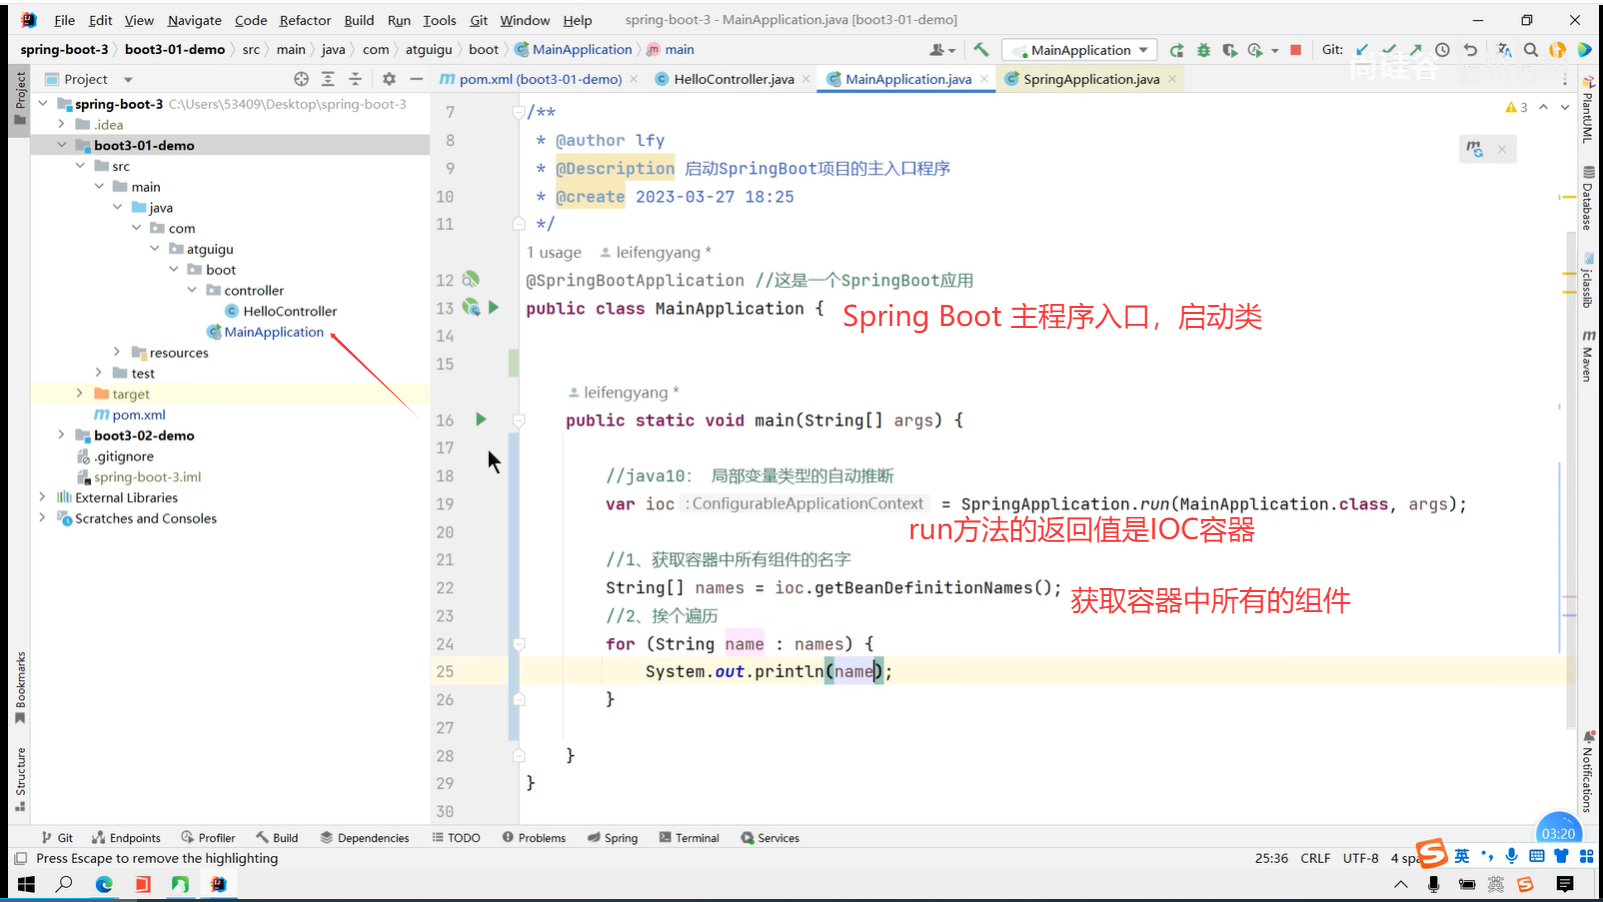1603x902 pixels.
Task: Run with Coverage shield icon
Action: [x=1230, y=50]
